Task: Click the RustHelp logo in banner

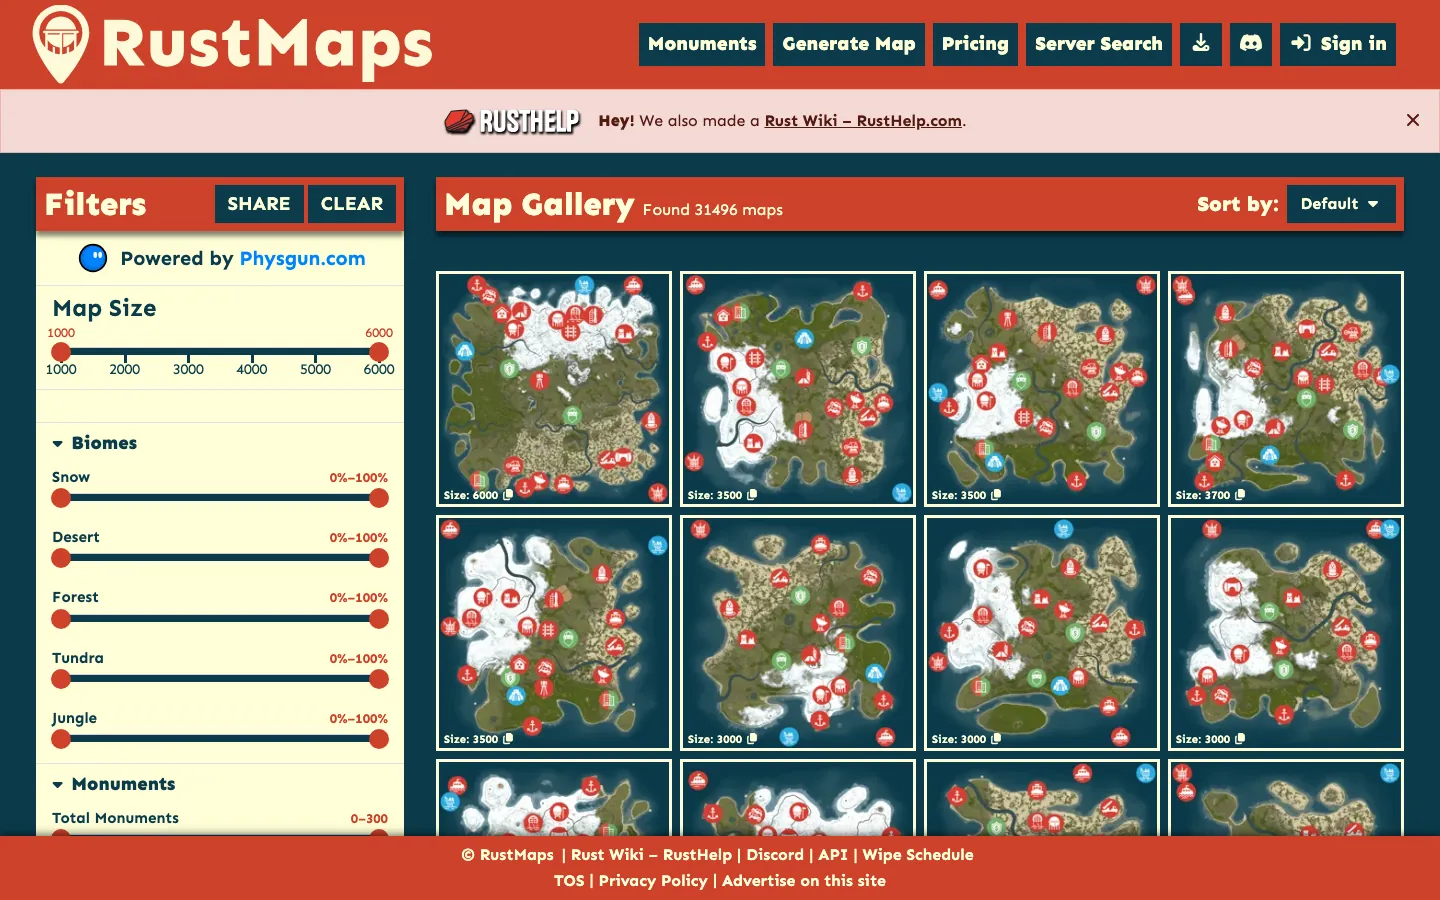Action: [x=512, y=121]
